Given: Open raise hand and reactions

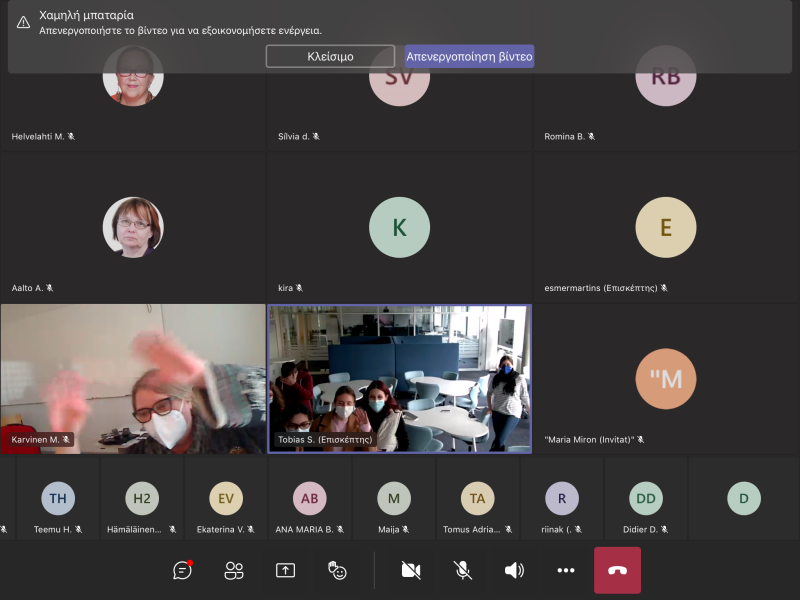Looking at the screenshot, I should click(x=338, y=570).
